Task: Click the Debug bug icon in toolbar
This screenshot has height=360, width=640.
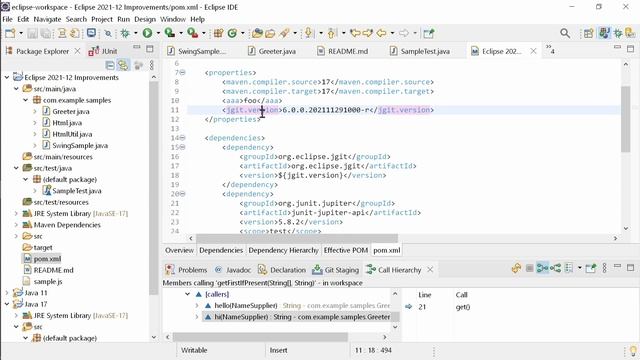Action: (125, 33)
